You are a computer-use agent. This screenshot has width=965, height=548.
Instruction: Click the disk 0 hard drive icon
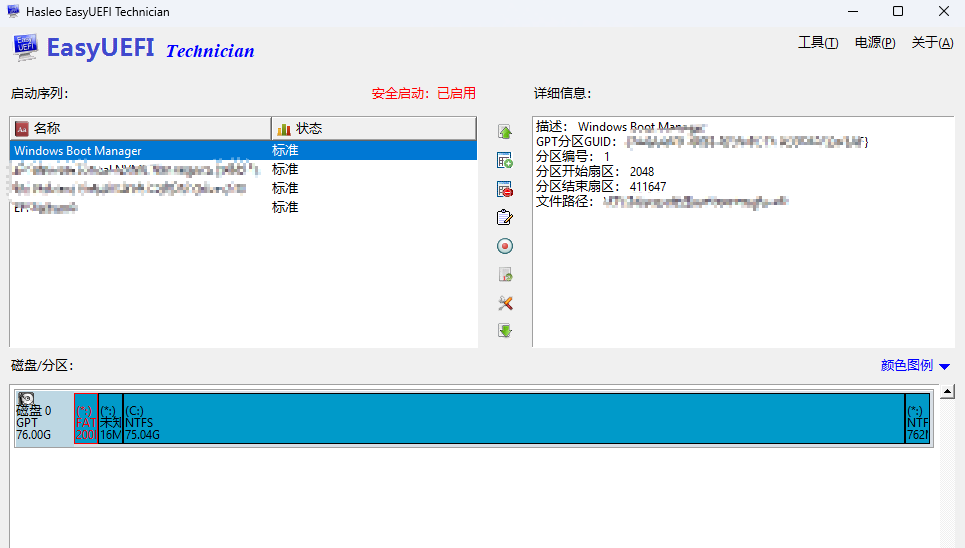(x=26, y=400)
